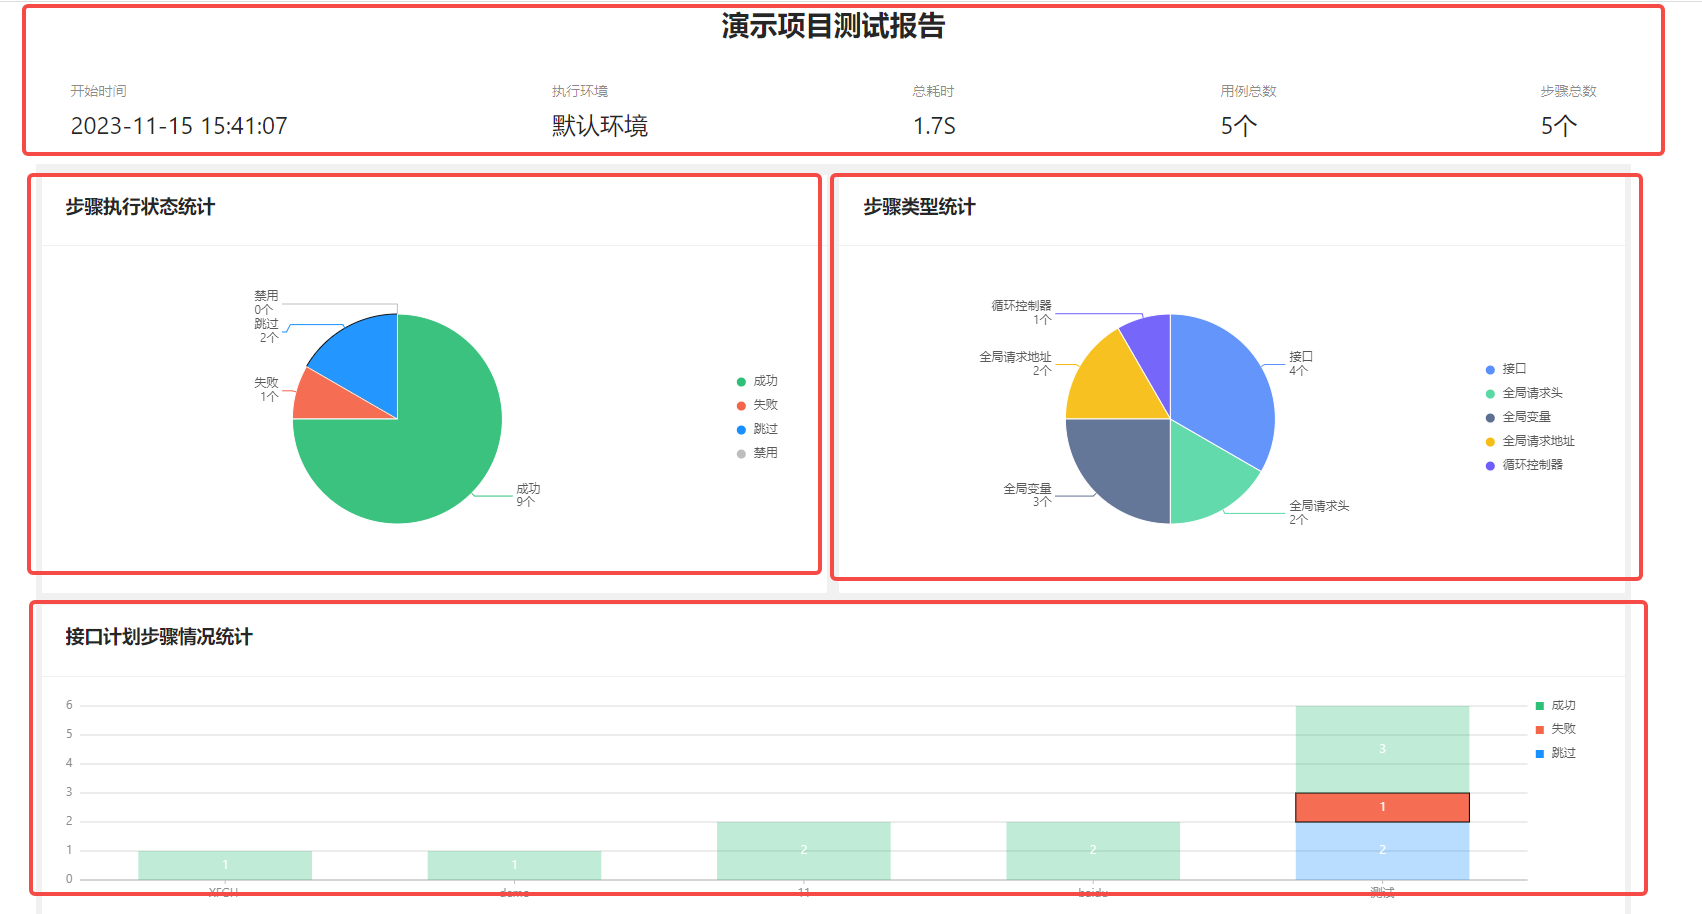Click the 跳过 2个 pie label
Image resolution: width=1702 pixels, height=914 pixels.
point(266,331)
